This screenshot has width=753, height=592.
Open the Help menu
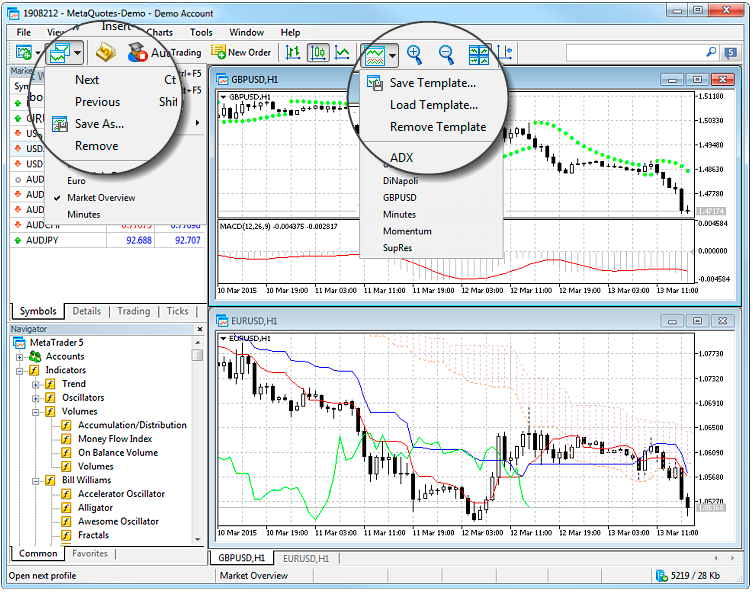tap(290, 32)
